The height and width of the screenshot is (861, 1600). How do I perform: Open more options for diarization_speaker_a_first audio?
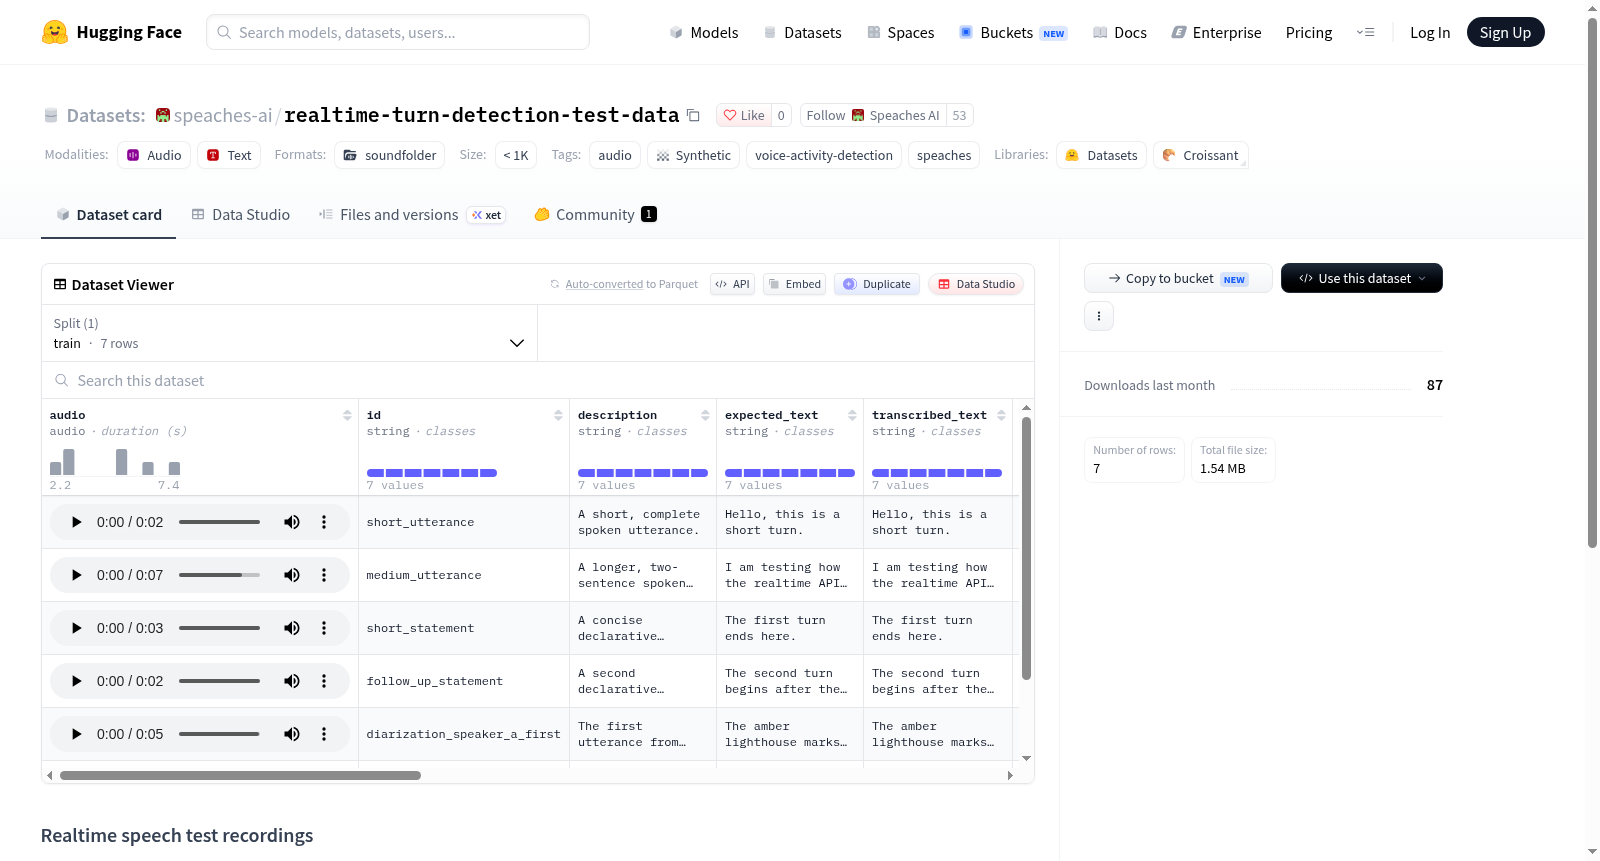click(324, 734)
